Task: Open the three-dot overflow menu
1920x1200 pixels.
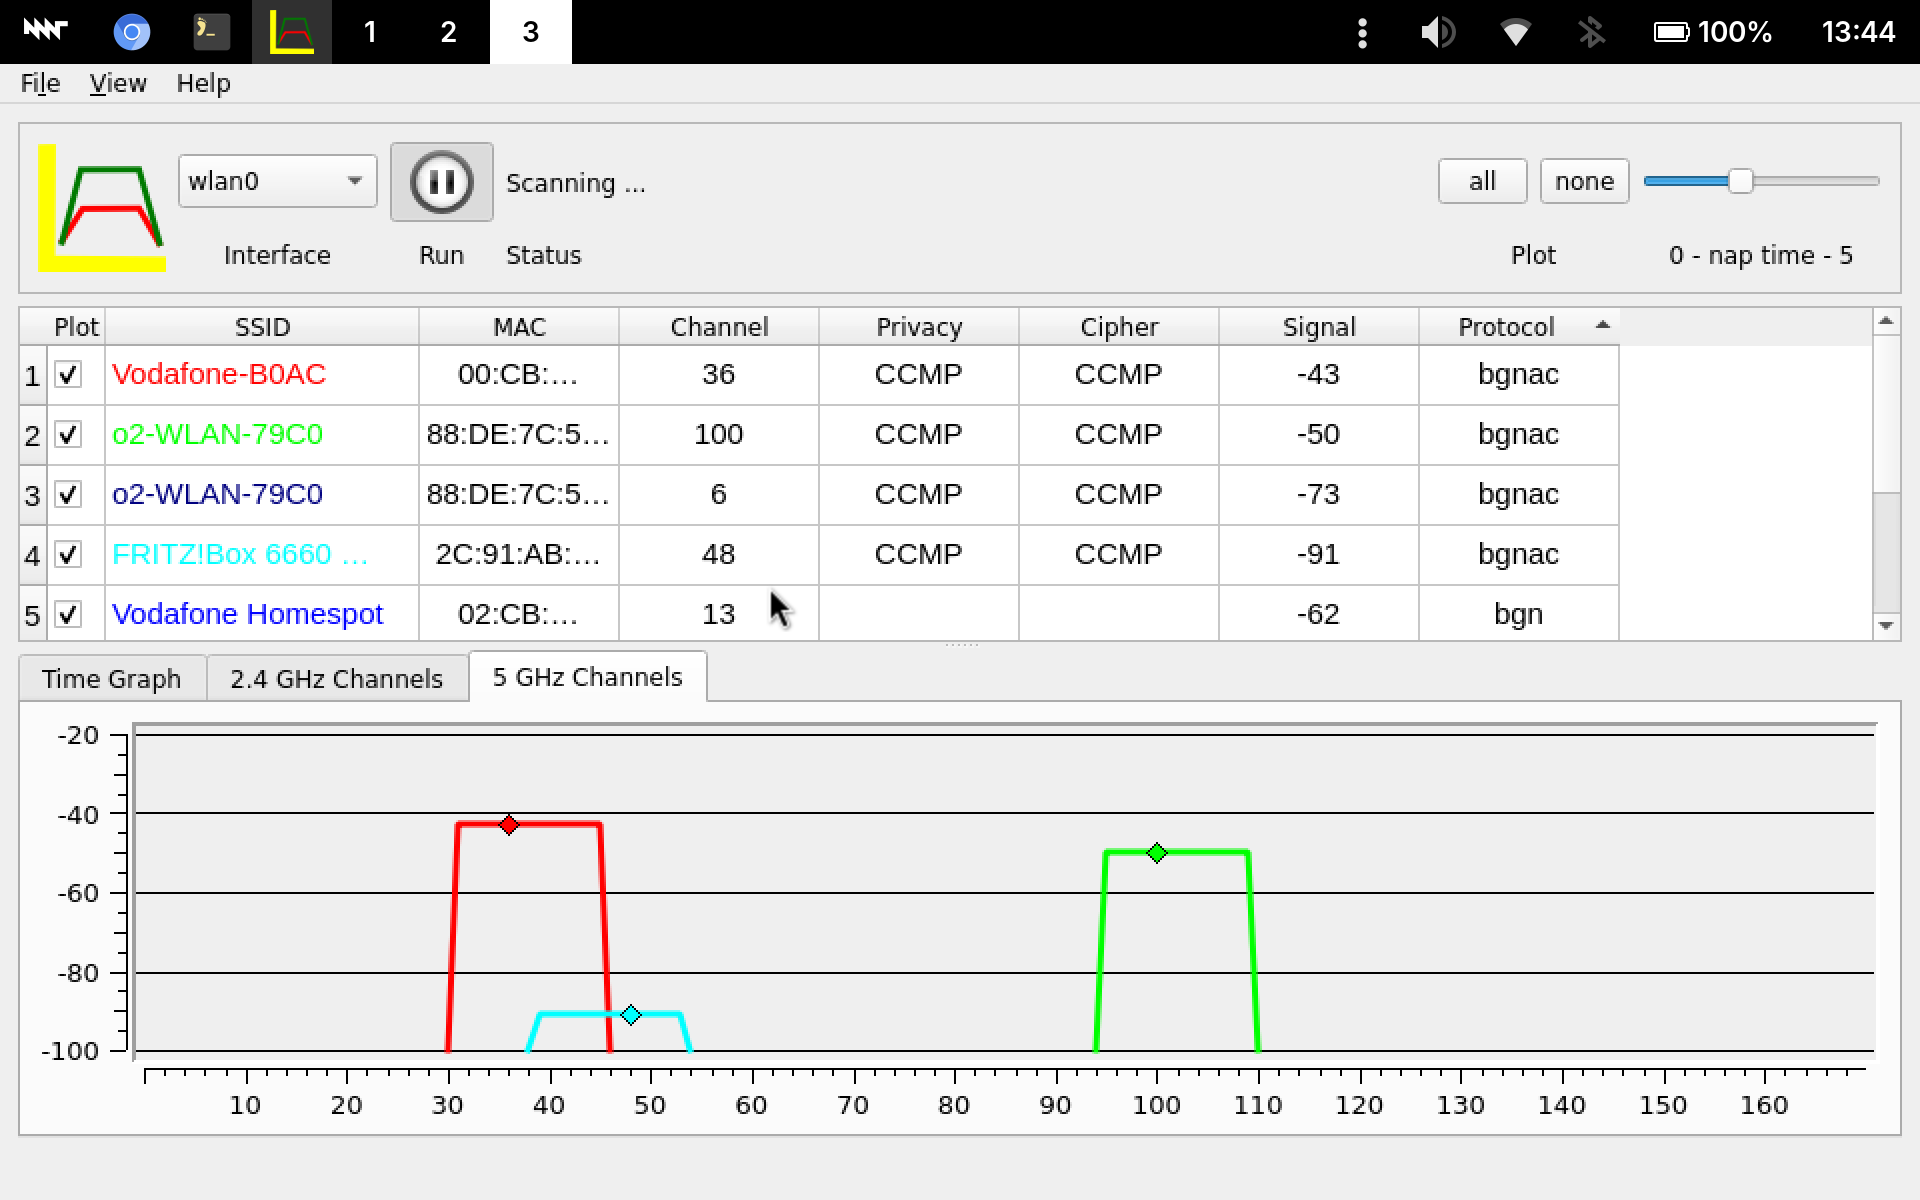Action: click(1362, 32)
